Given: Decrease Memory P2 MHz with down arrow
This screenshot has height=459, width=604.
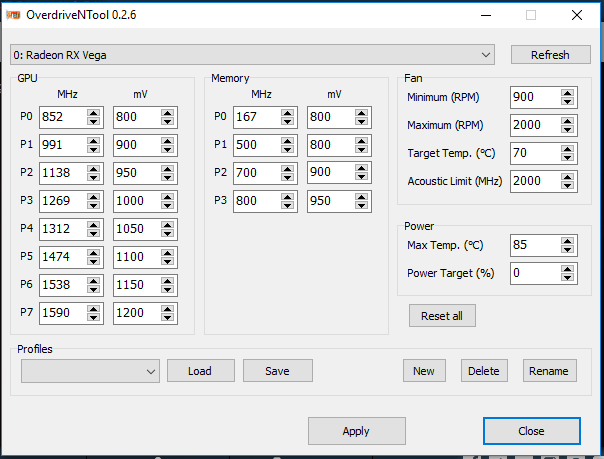Looking at the screenshot, I should pyautogui.click(x=288, y=177).
